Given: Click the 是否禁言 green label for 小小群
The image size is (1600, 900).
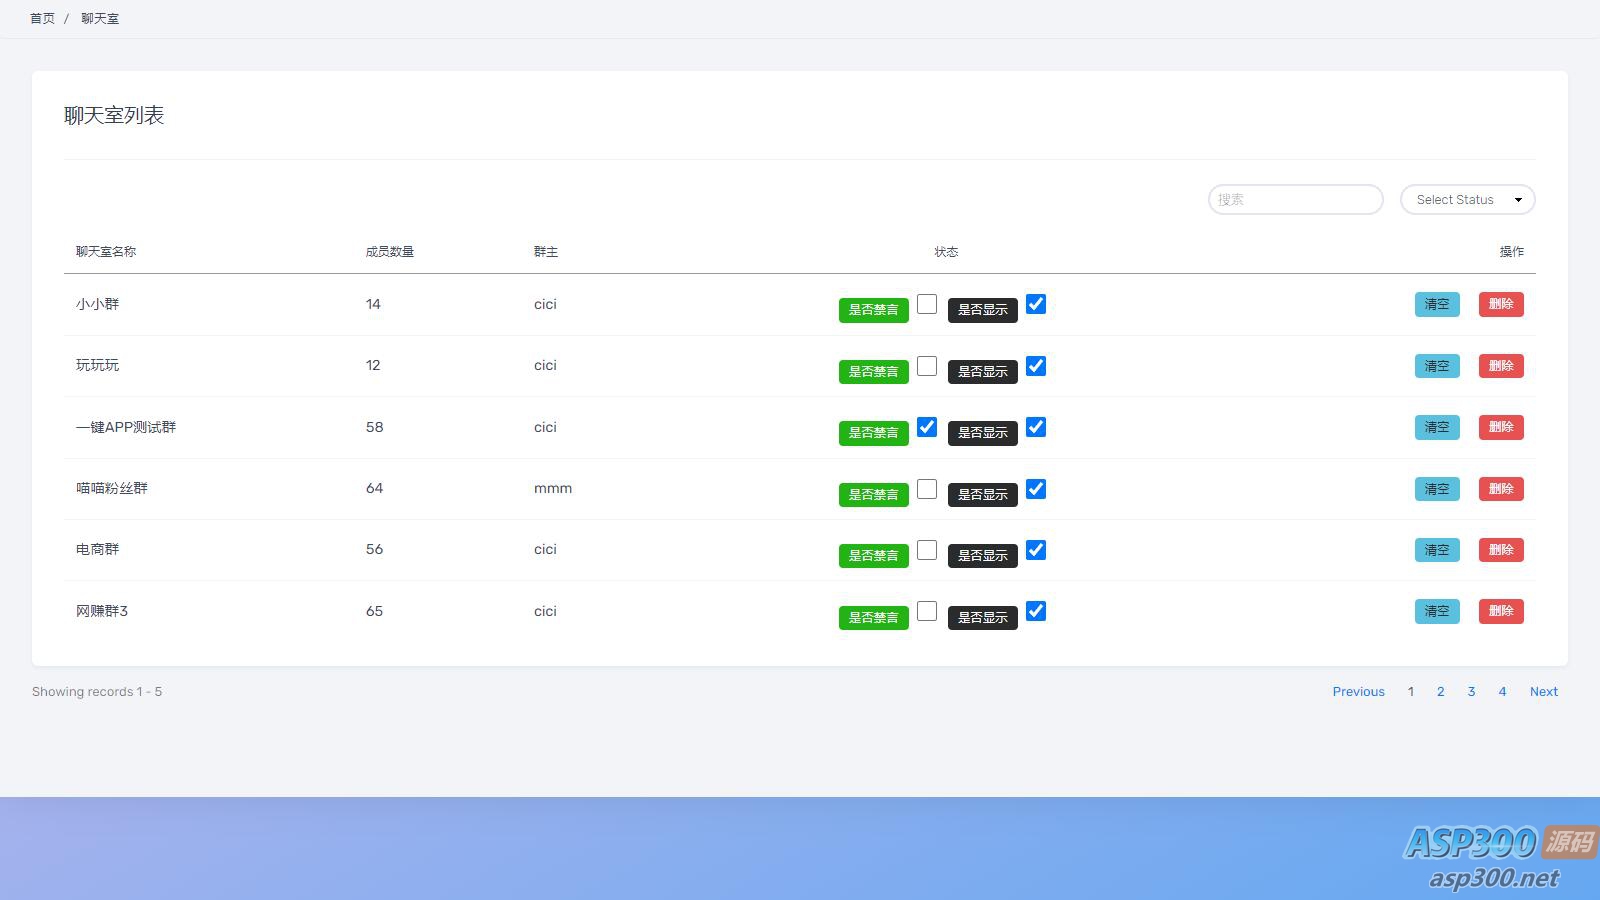Looking at the screenshot, I should pyautogui.click(x=874, y=310).
